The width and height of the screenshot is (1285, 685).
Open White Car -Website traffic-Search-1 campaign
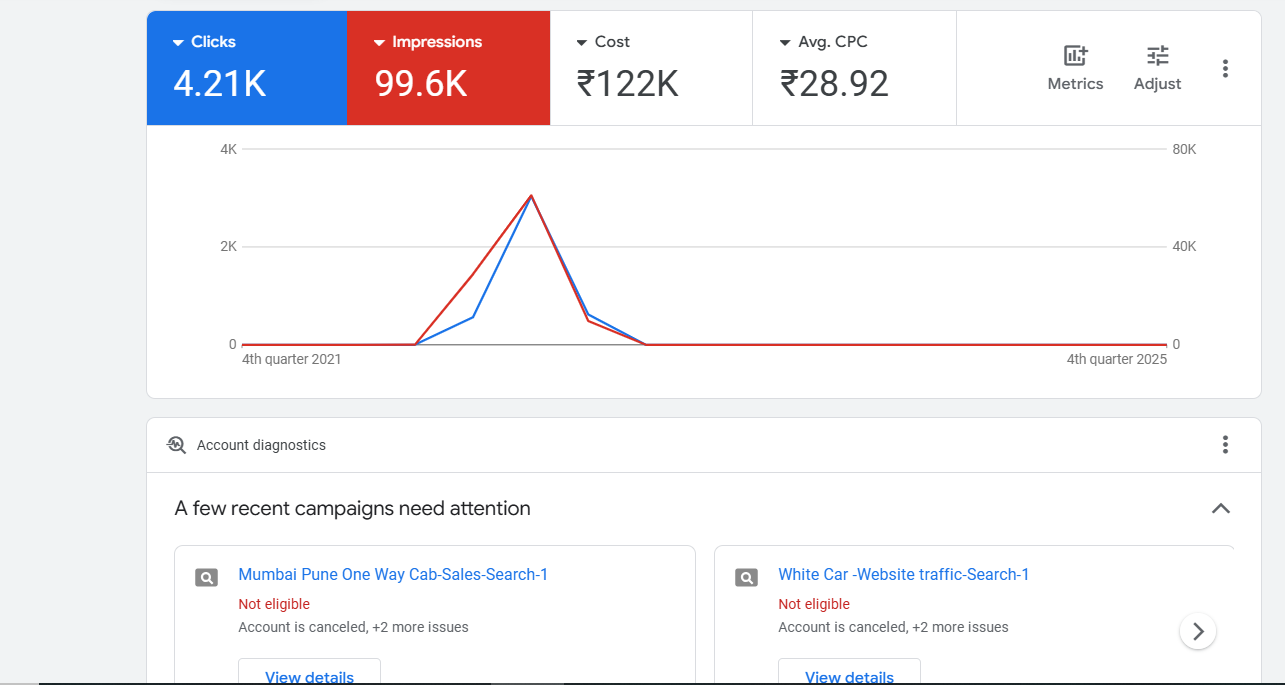click(x=903, y=575)
